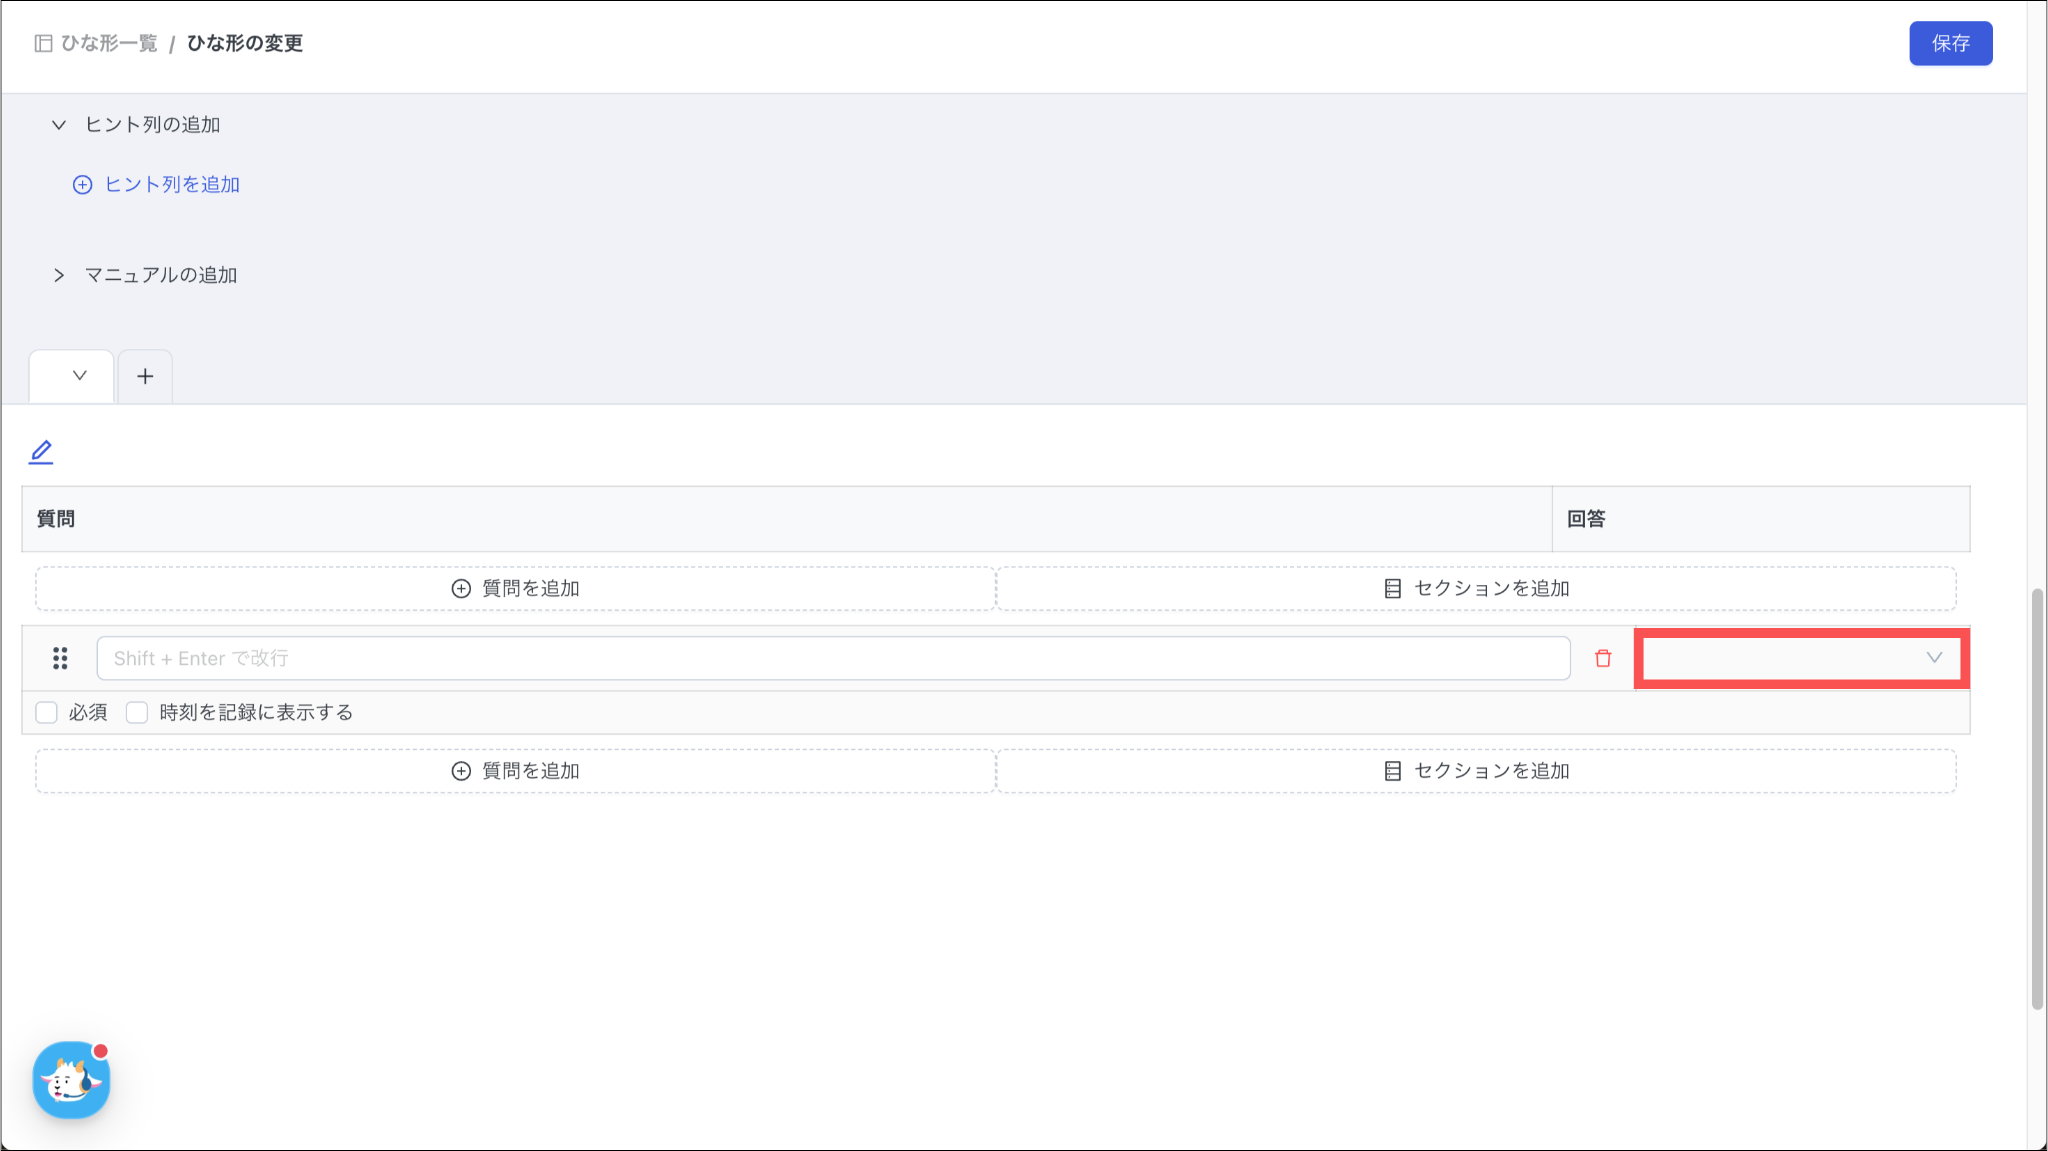Click the red trash delete icon
Image resolution: width=2048 pixels, height=1151 pixels.
click(x=1603, y=658)
